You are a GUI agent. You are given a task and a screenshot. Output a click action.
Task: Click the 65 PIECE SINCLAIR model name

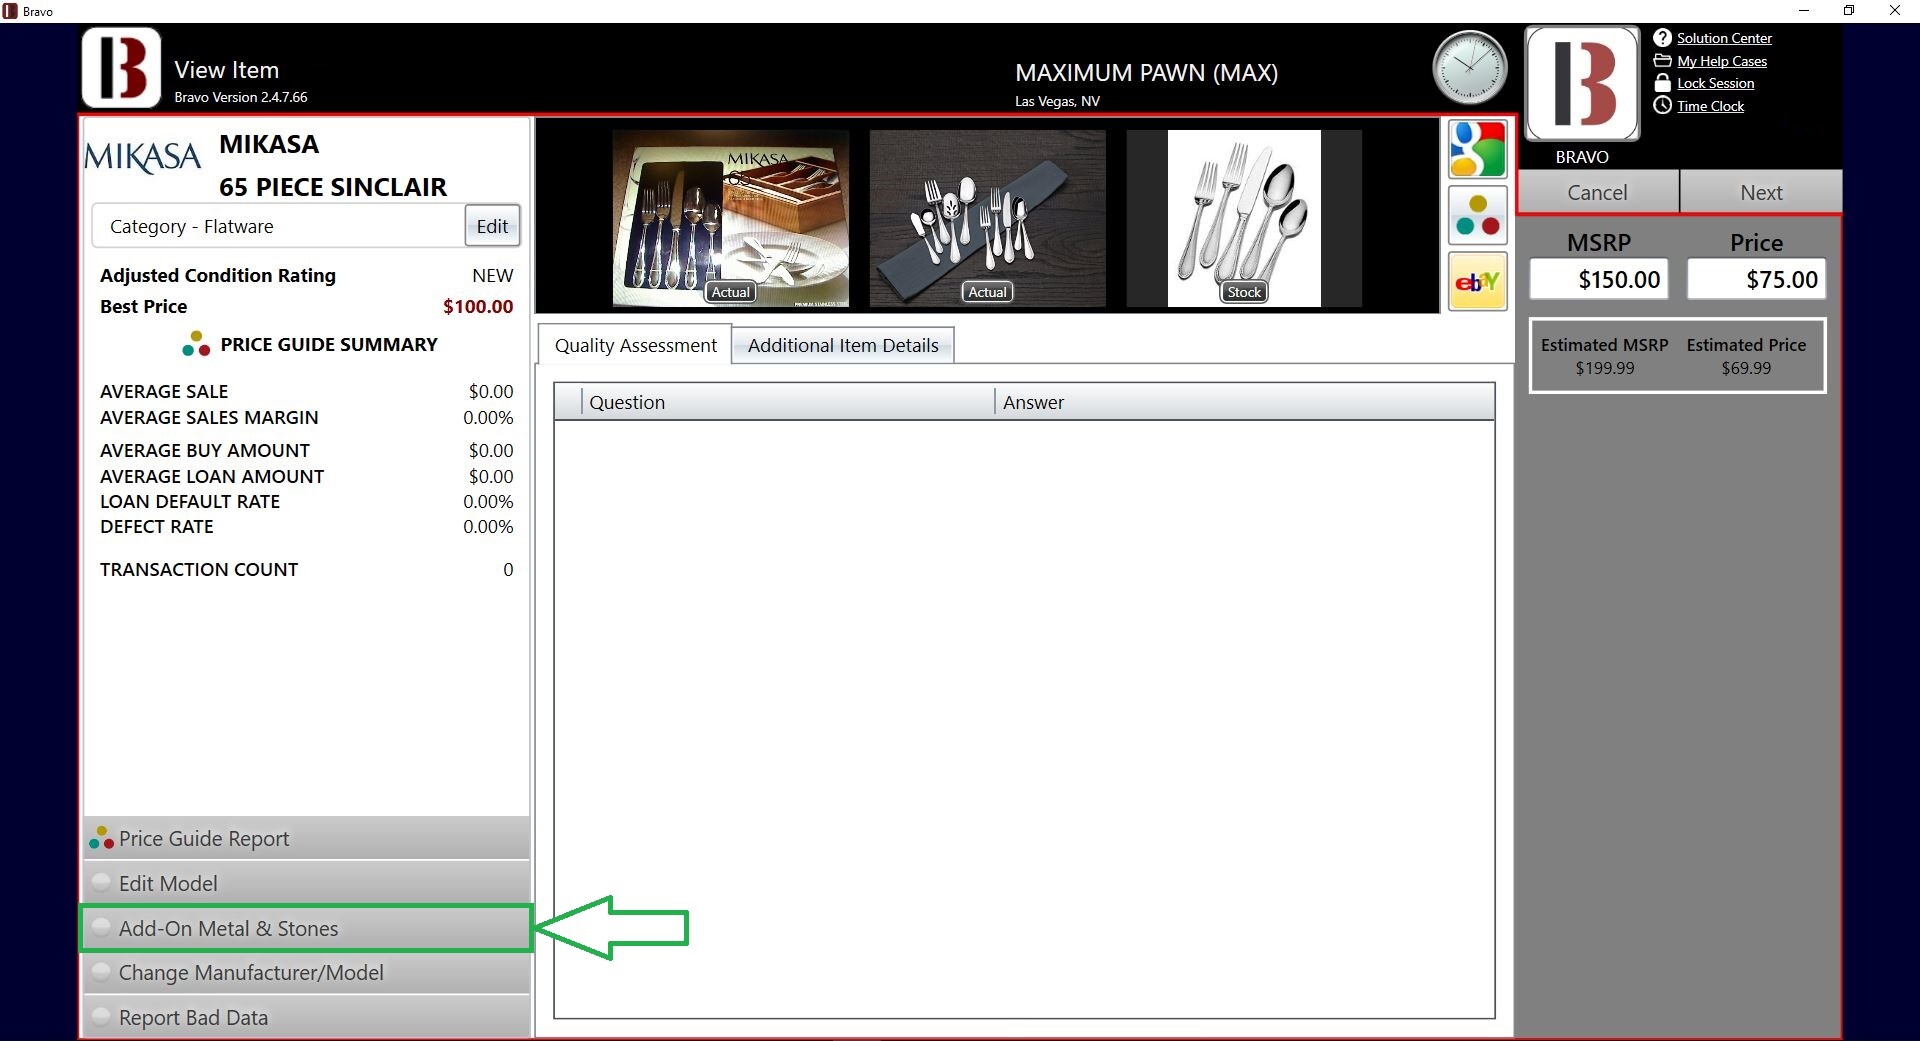tap(333, 187)
